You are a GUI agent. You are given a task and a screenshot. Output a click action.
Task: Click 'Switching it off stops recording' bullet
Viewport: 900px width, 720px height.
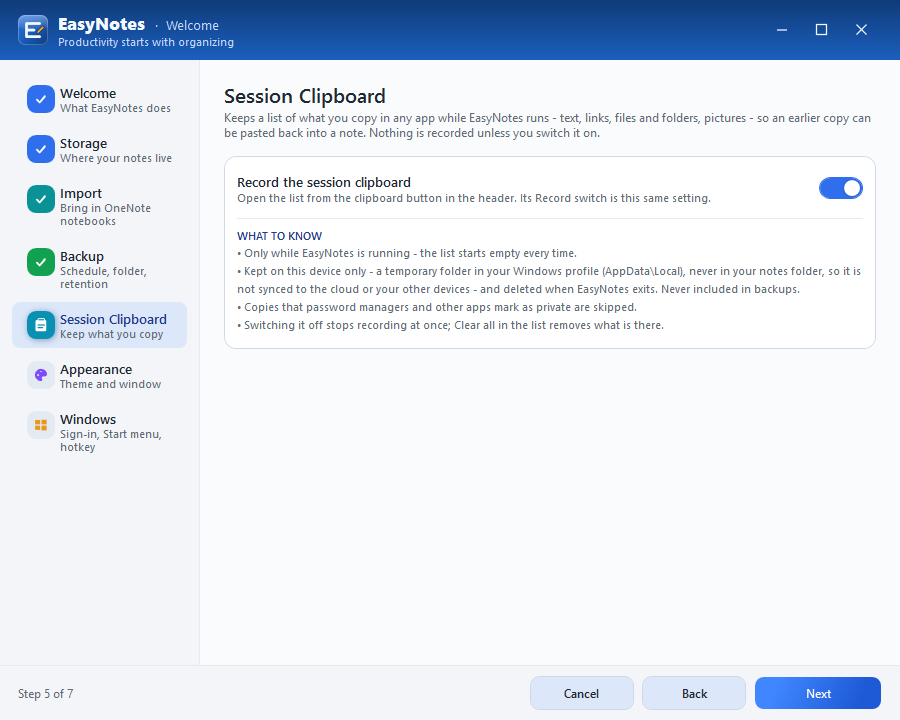click(451, 325)
